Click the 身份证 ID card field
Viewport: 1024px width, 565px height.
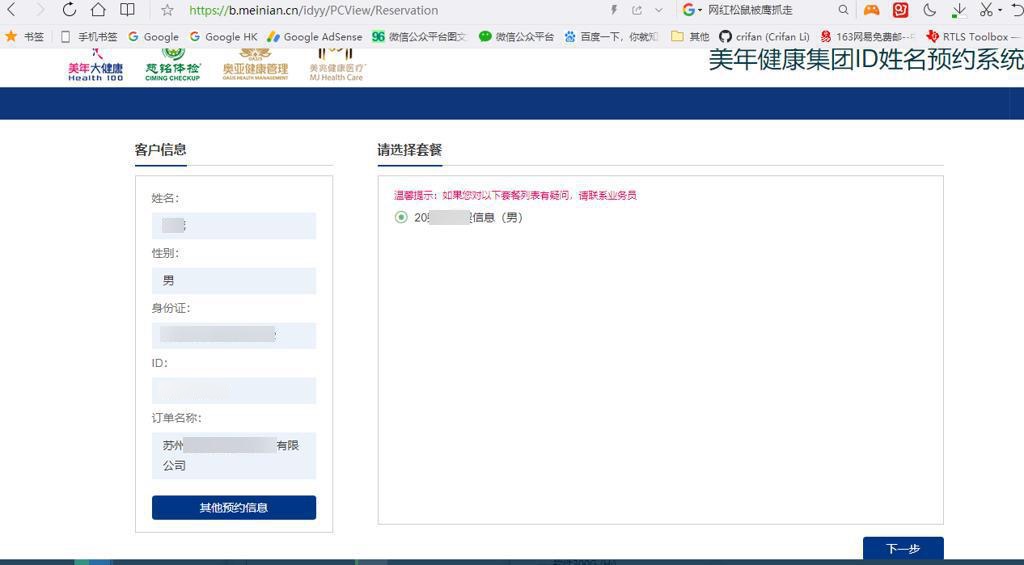(234, 335)
